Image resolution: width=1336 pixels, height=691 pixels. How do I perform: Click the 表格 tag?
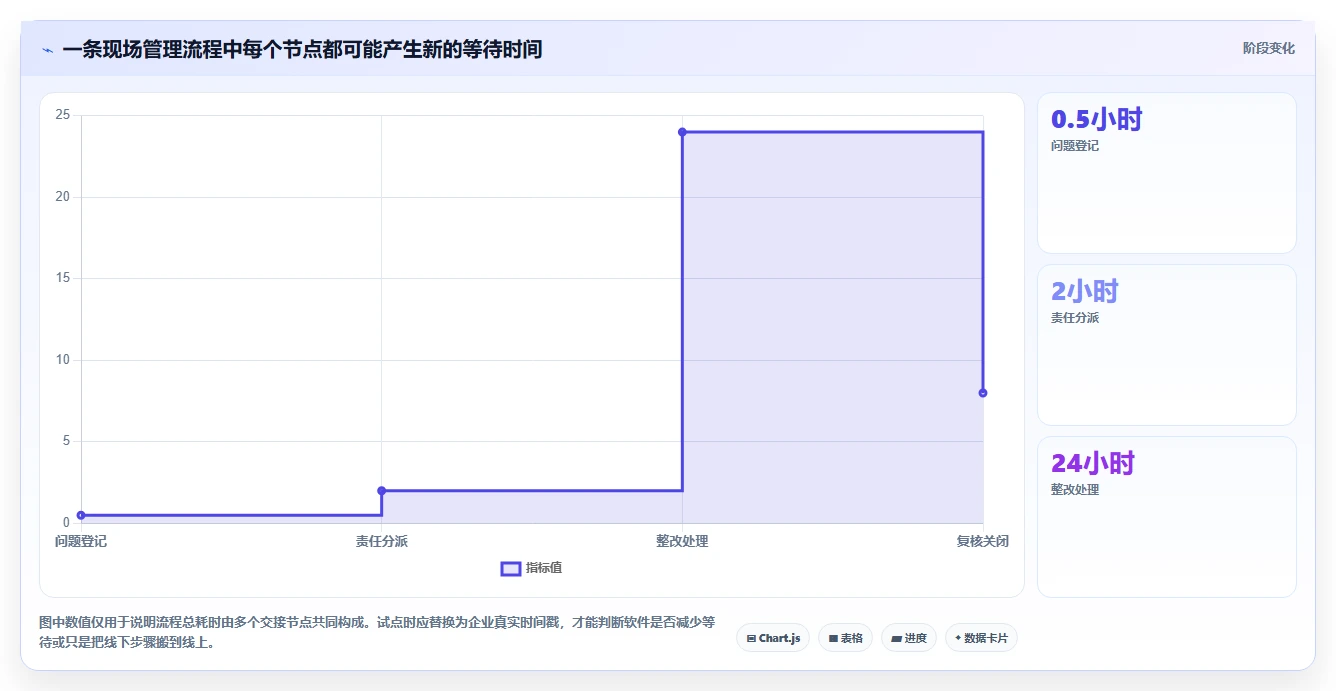[846, 638]
